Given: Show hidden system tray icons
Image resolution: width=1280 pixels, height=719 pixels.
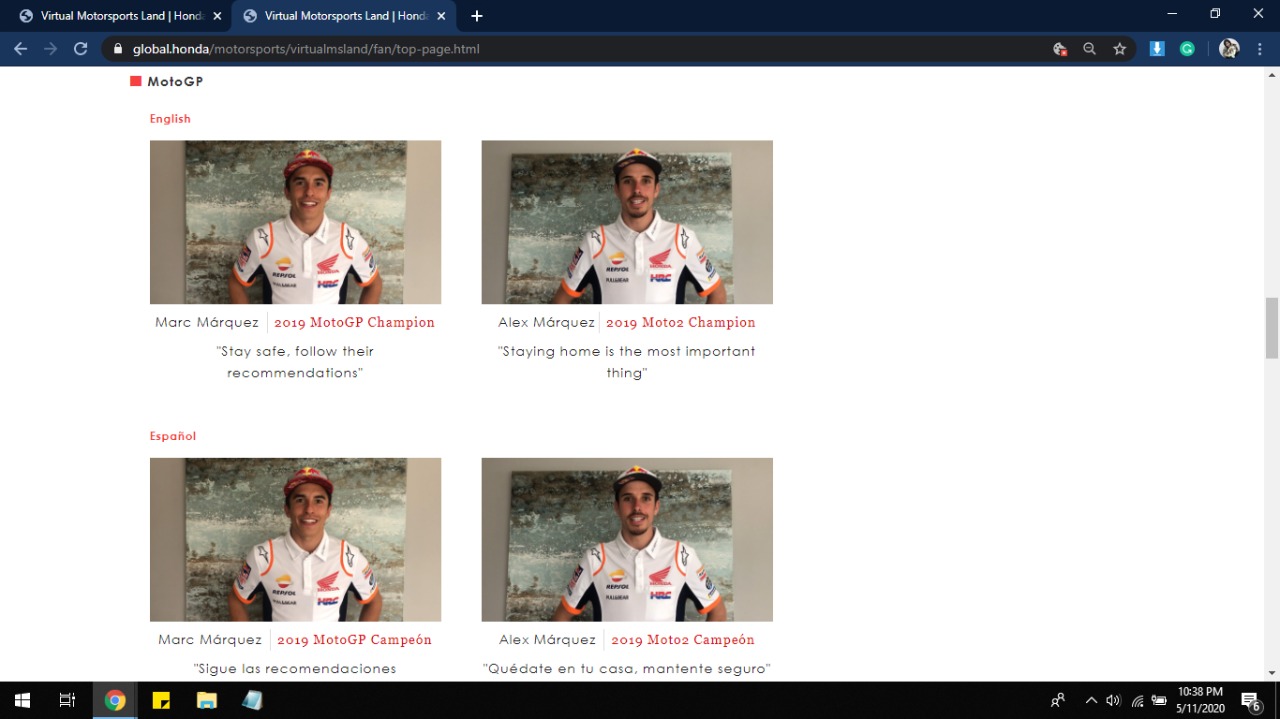Looking at the screenshot, I should (1091, 700).
